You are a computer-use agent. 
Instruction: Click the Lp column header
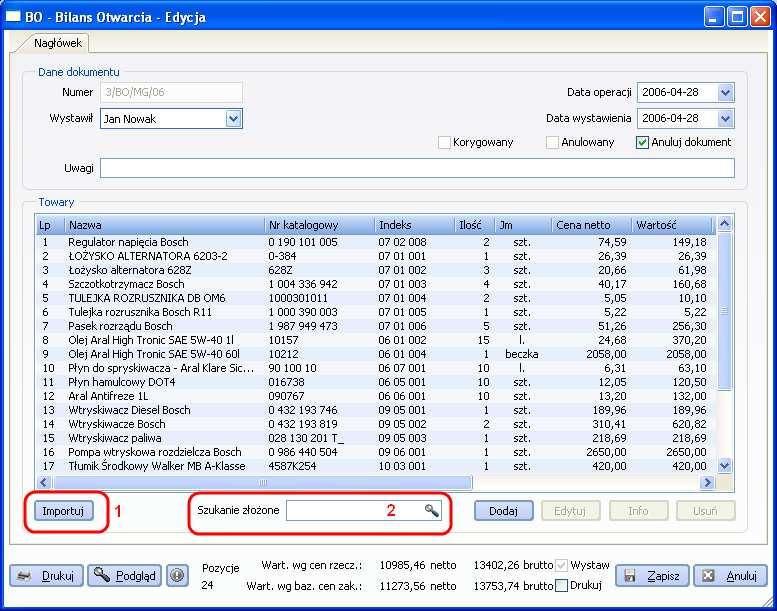(50, 225)
